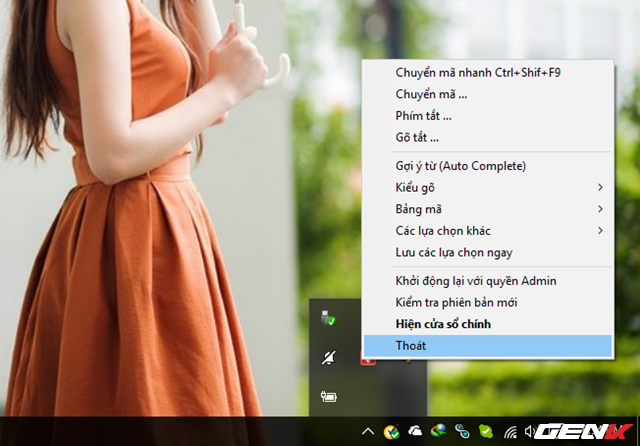Screen dimensions: 640x446
Task: Expand the Bảng mã submenu
Action: click(x=488, y=209)
